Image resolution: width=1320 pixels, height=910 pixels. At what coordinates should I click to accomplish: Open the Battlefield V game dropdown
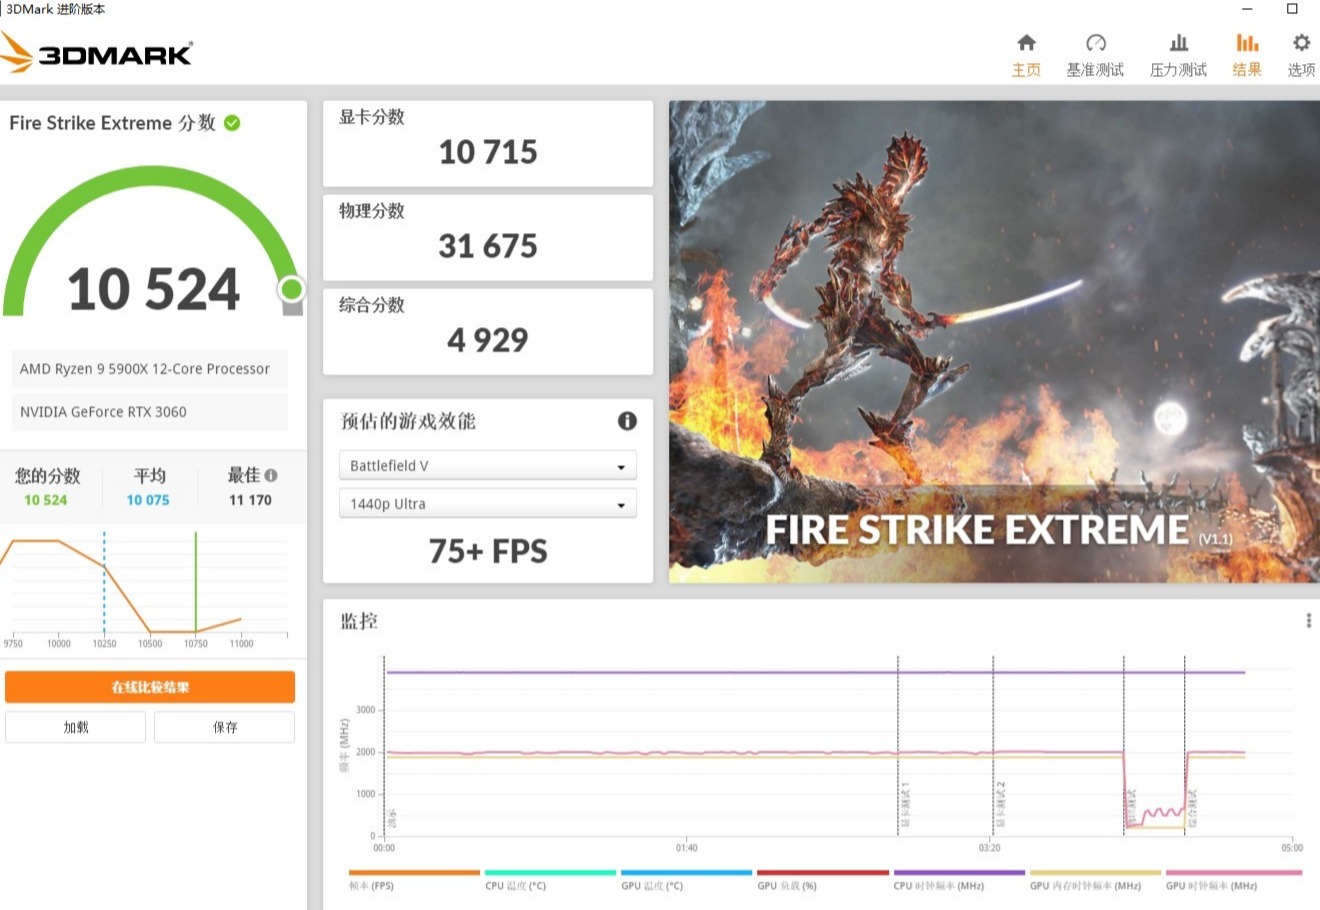pos(487,465)
